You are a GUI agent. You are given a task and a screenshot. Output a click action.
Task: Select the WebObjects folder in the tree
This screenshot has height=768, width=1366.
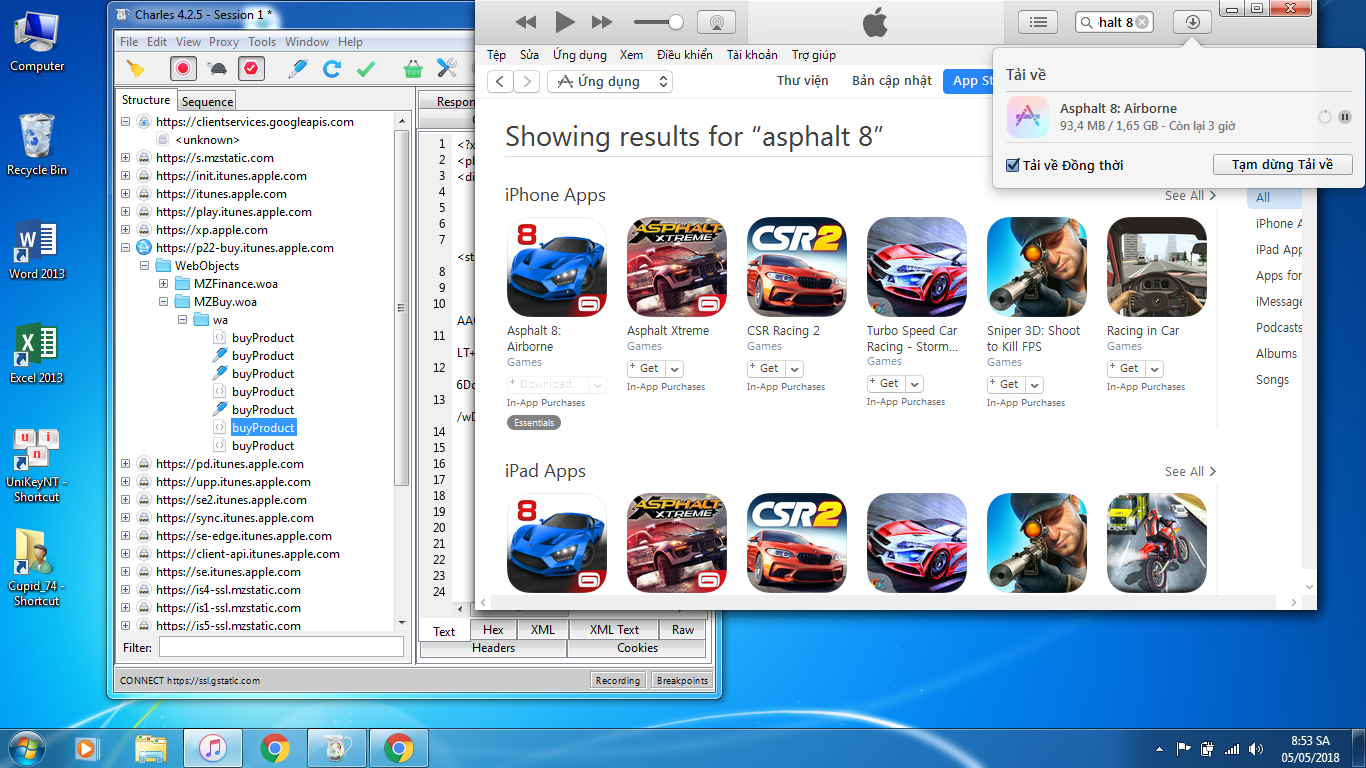pyautogui.click(x=206, y=266)
